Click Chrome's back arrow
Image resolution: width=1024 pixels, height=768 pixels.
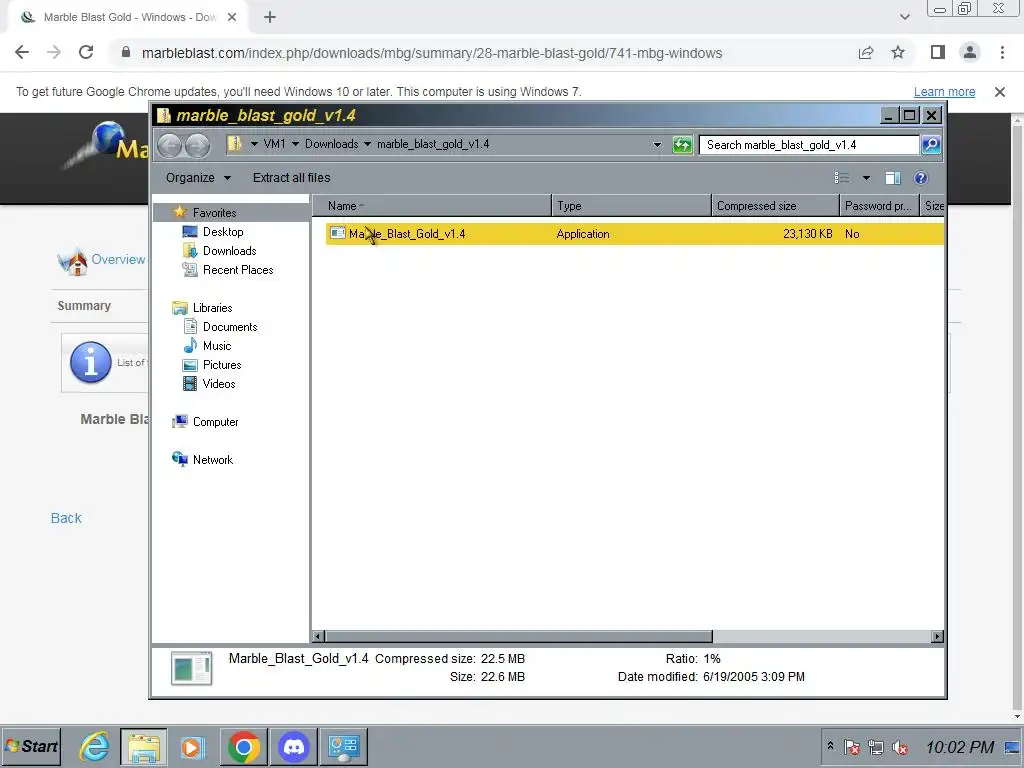click(22, 52)
